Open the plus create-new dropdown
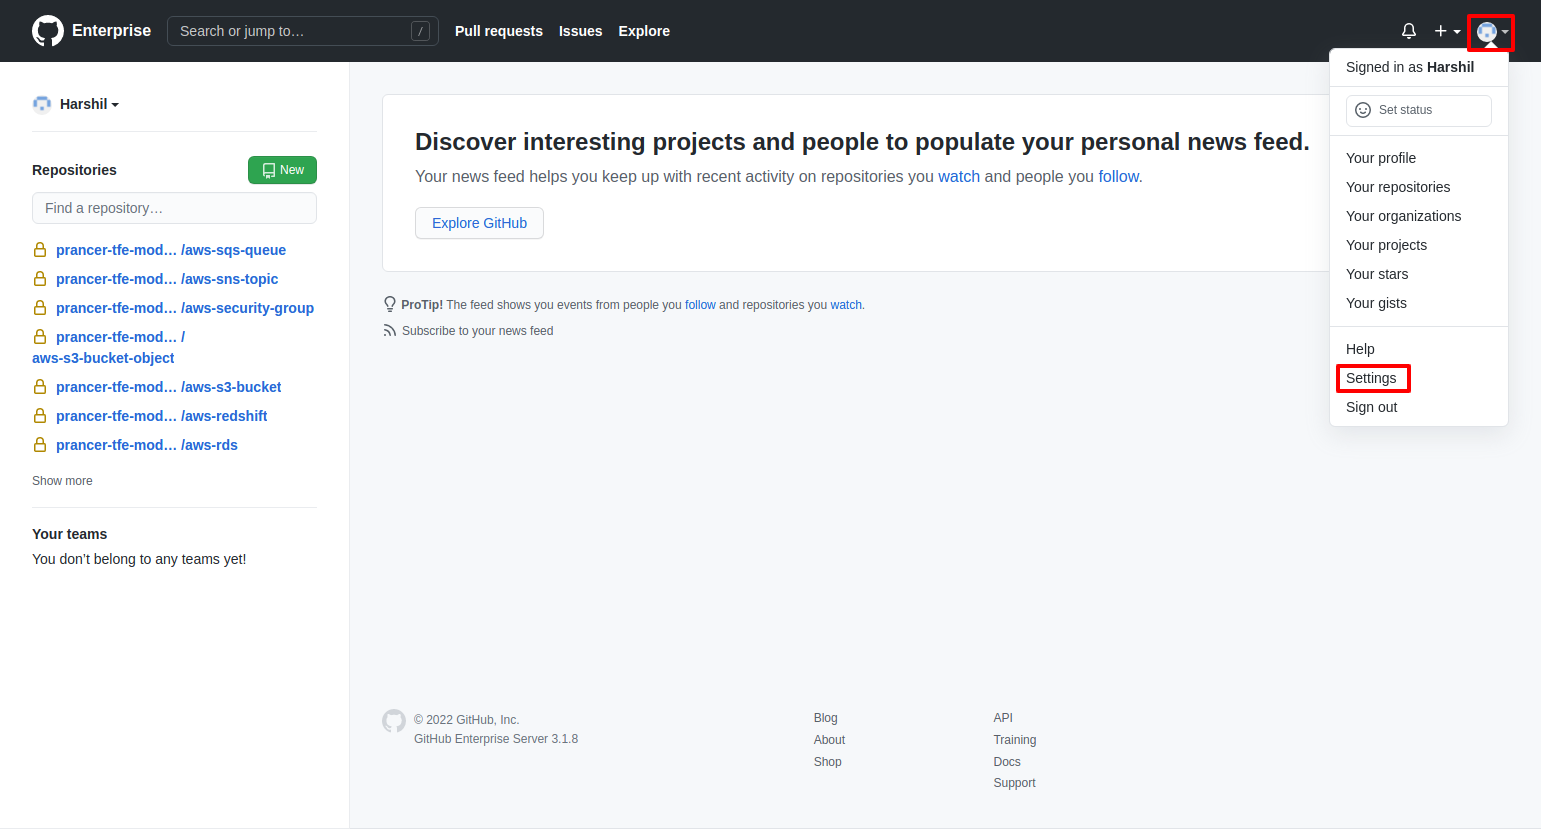The height and width of the screenshot is (831, 1541). pos(1447,31)
